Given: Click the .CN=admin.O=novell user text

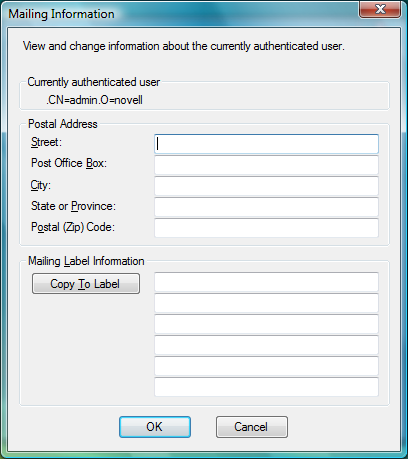Looking at the screenshot, I should click(x=94, y=100).
